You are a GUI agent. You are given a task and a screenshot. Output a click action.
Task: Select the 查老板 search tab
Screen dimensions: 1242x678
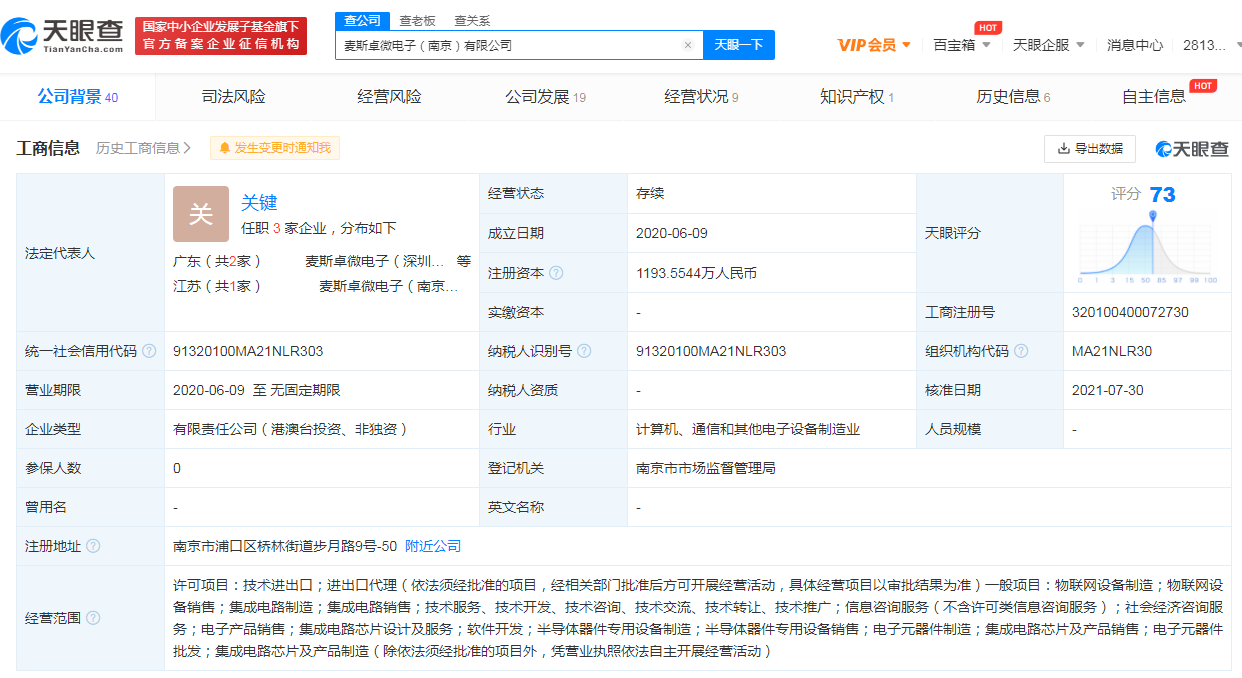click(417, 20)
